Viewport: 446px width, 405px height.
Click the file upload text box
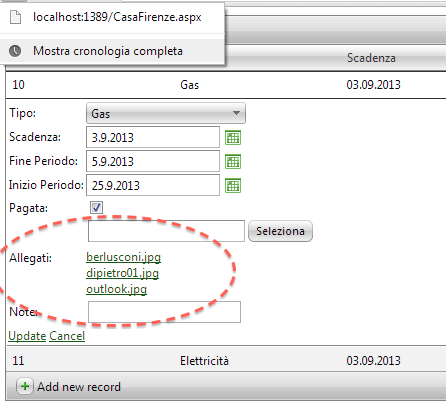pos(166,231)
